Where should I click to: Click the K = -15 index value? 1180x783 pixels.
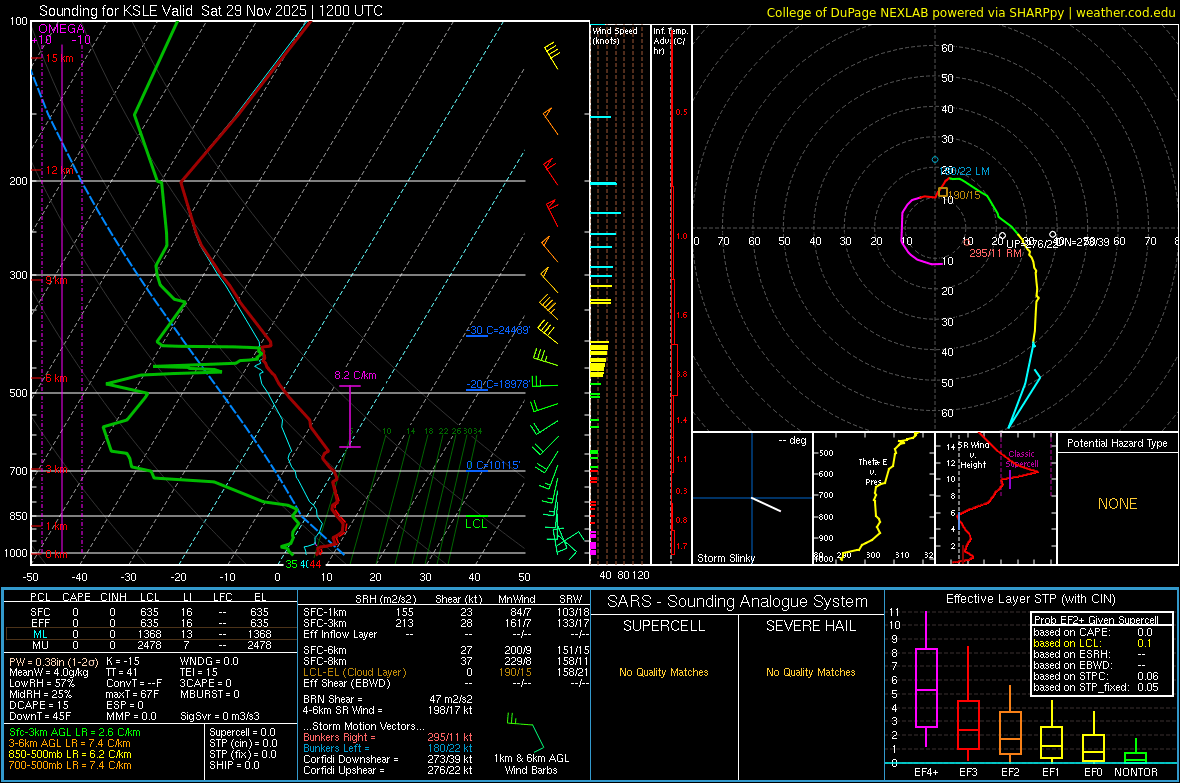click(x=123, y=661)
